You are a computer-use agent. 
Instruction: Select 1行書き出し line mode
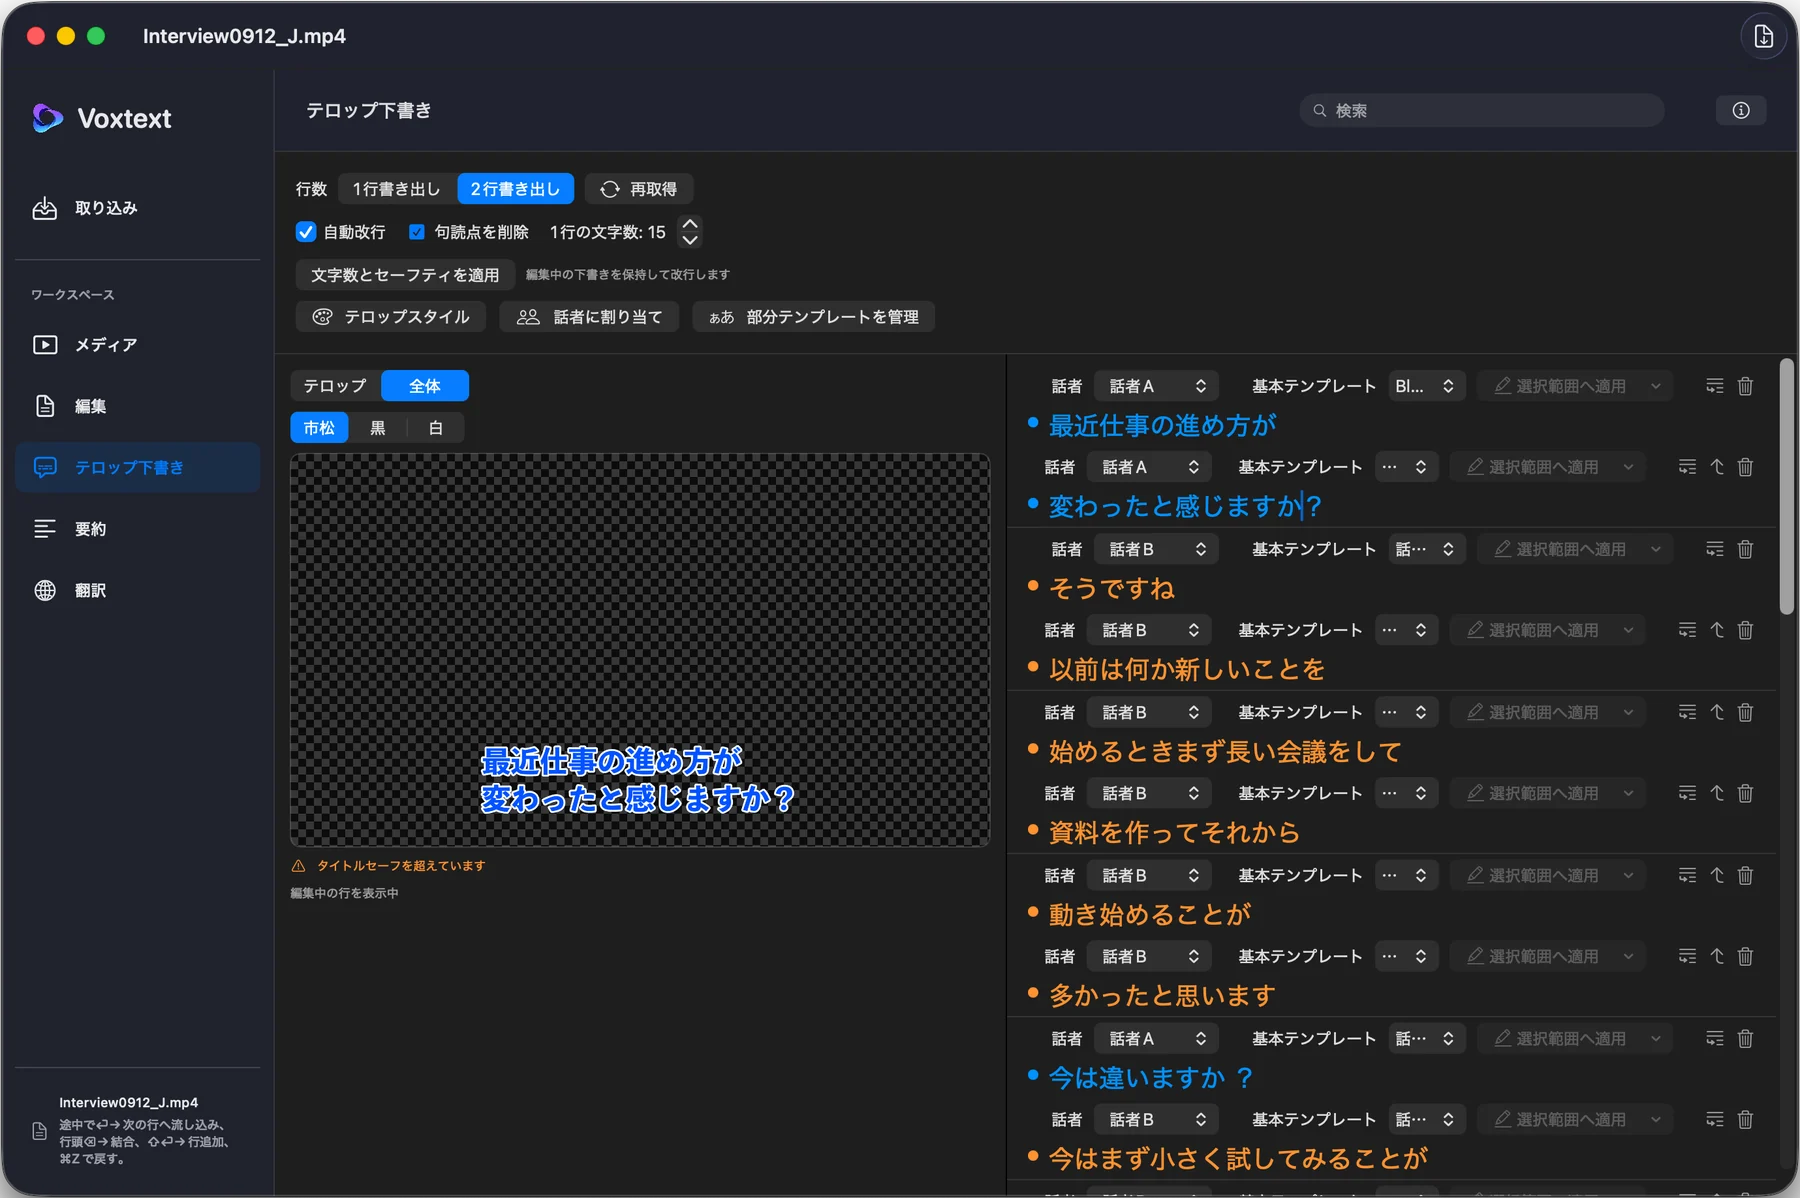pyautogui.click(x=397, y=189)
